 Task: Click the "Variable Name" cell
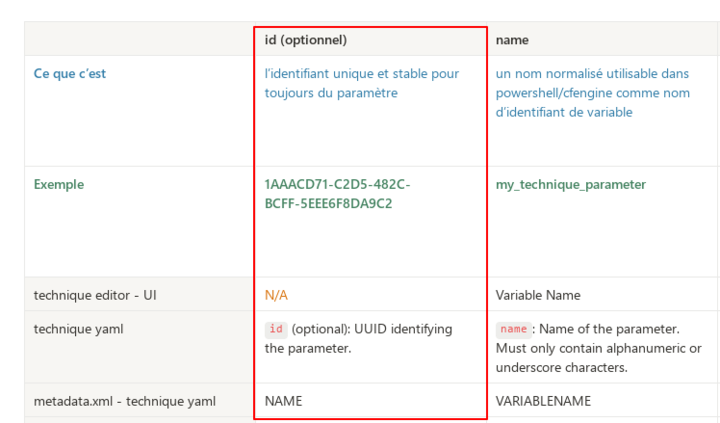(538, 295)
